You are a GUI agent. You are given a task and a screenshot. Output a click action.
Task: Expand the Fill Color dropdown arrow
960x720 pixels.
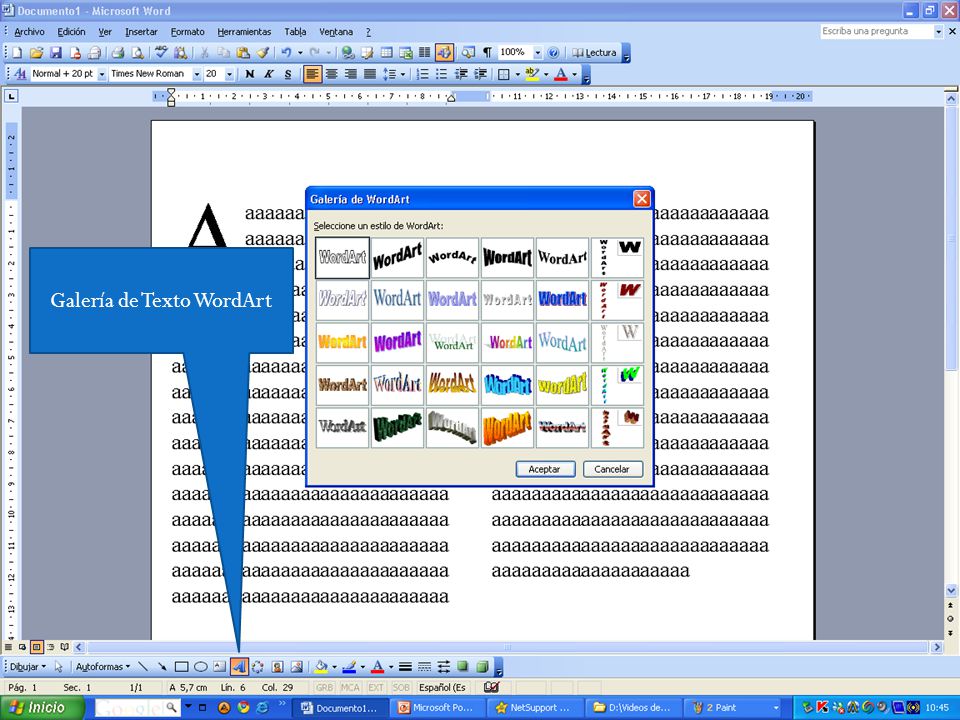tap(334, 667)
